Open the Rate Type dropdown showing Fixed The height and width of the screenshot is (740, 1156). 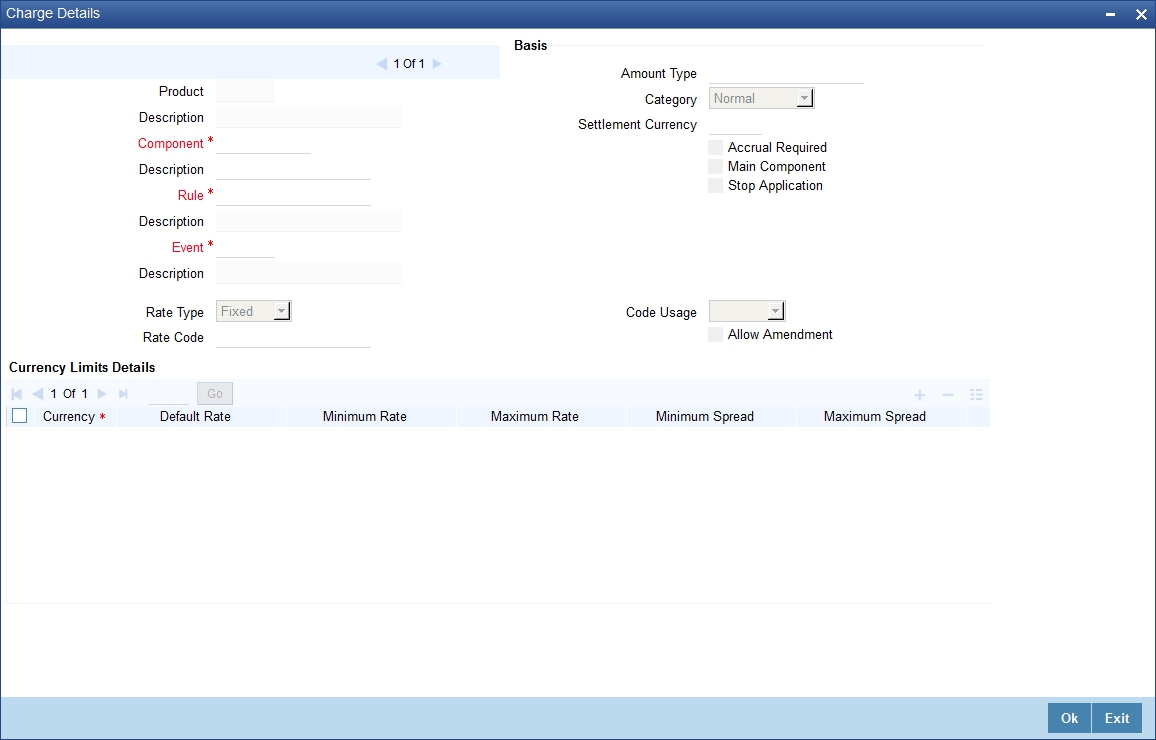point(254,311)
